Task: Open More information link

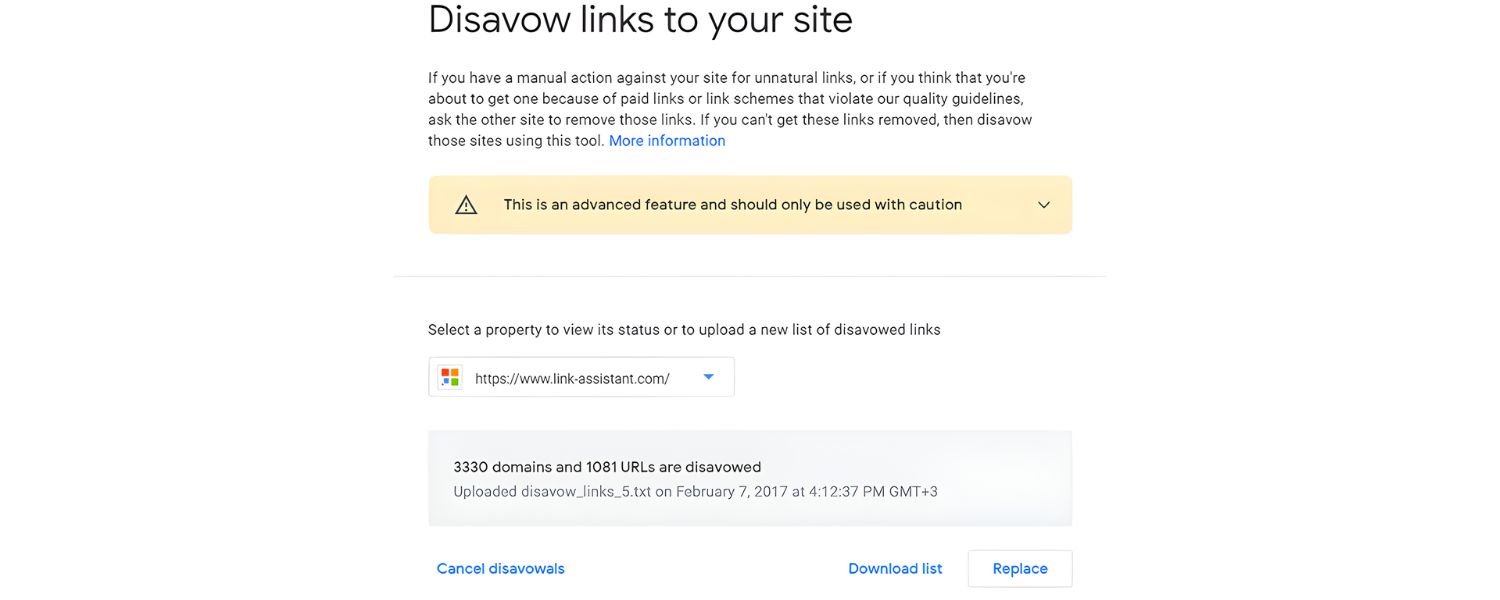Action: (666, 140)
